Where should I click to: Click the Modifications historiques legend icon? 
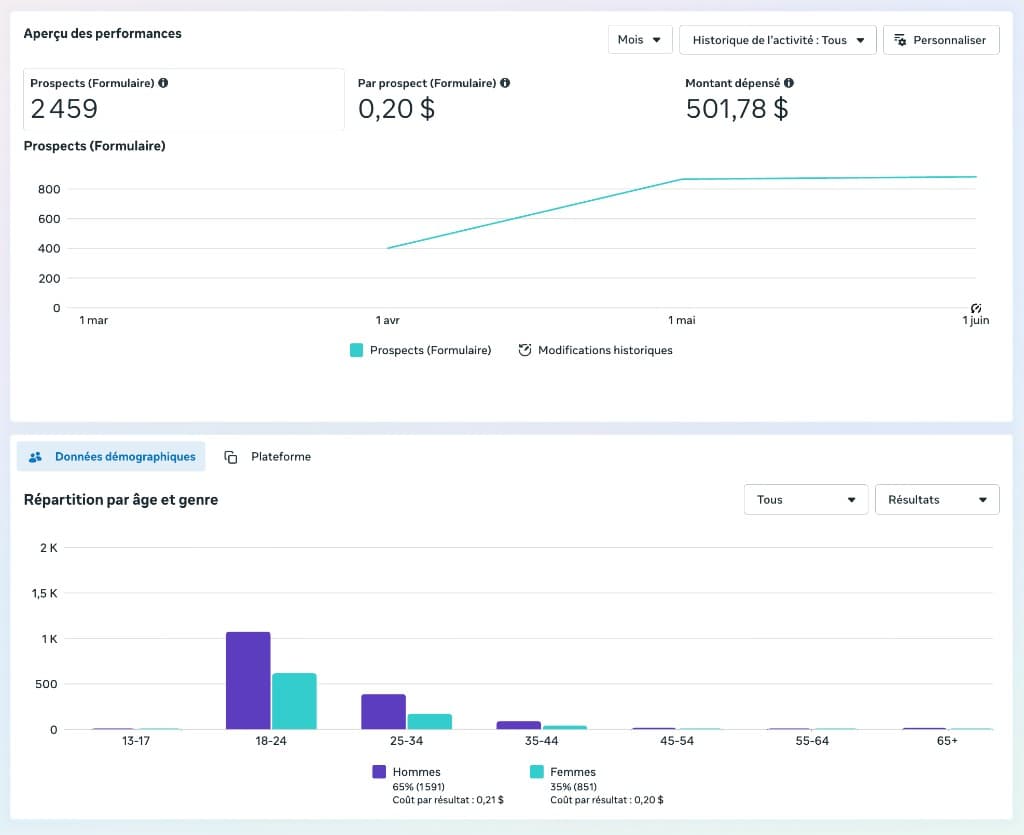click(524, 350)
